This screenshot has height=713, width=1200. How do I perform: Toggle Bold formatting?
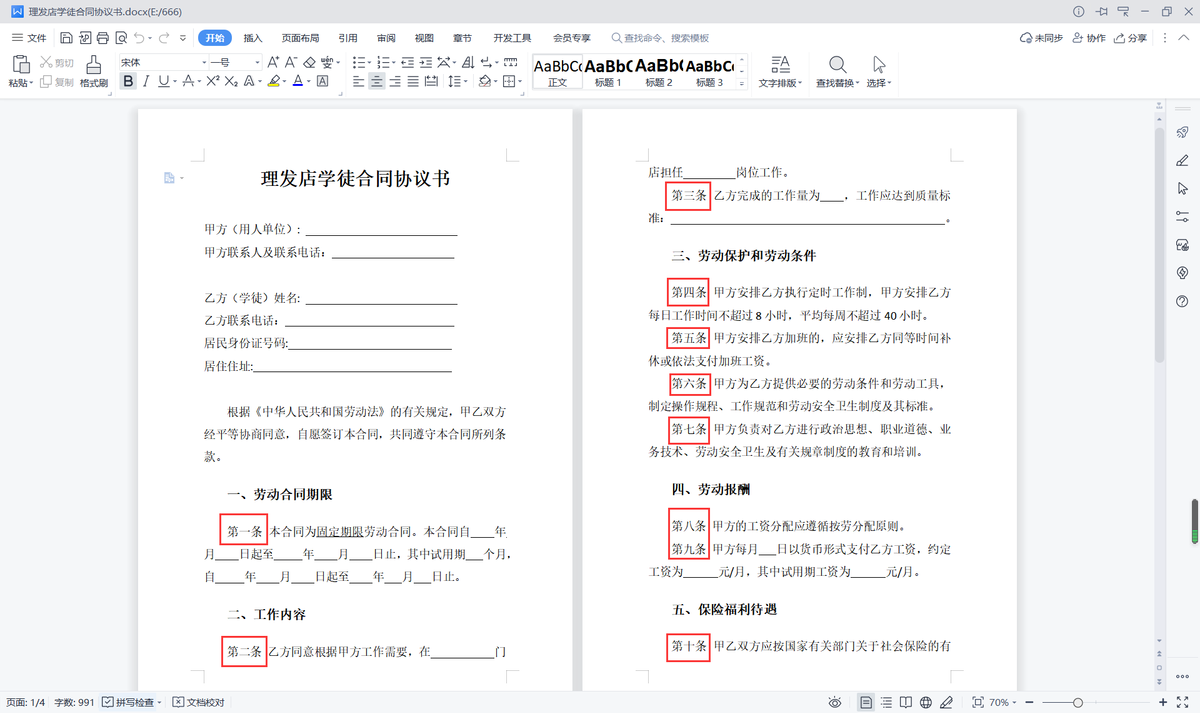point(128,82)
